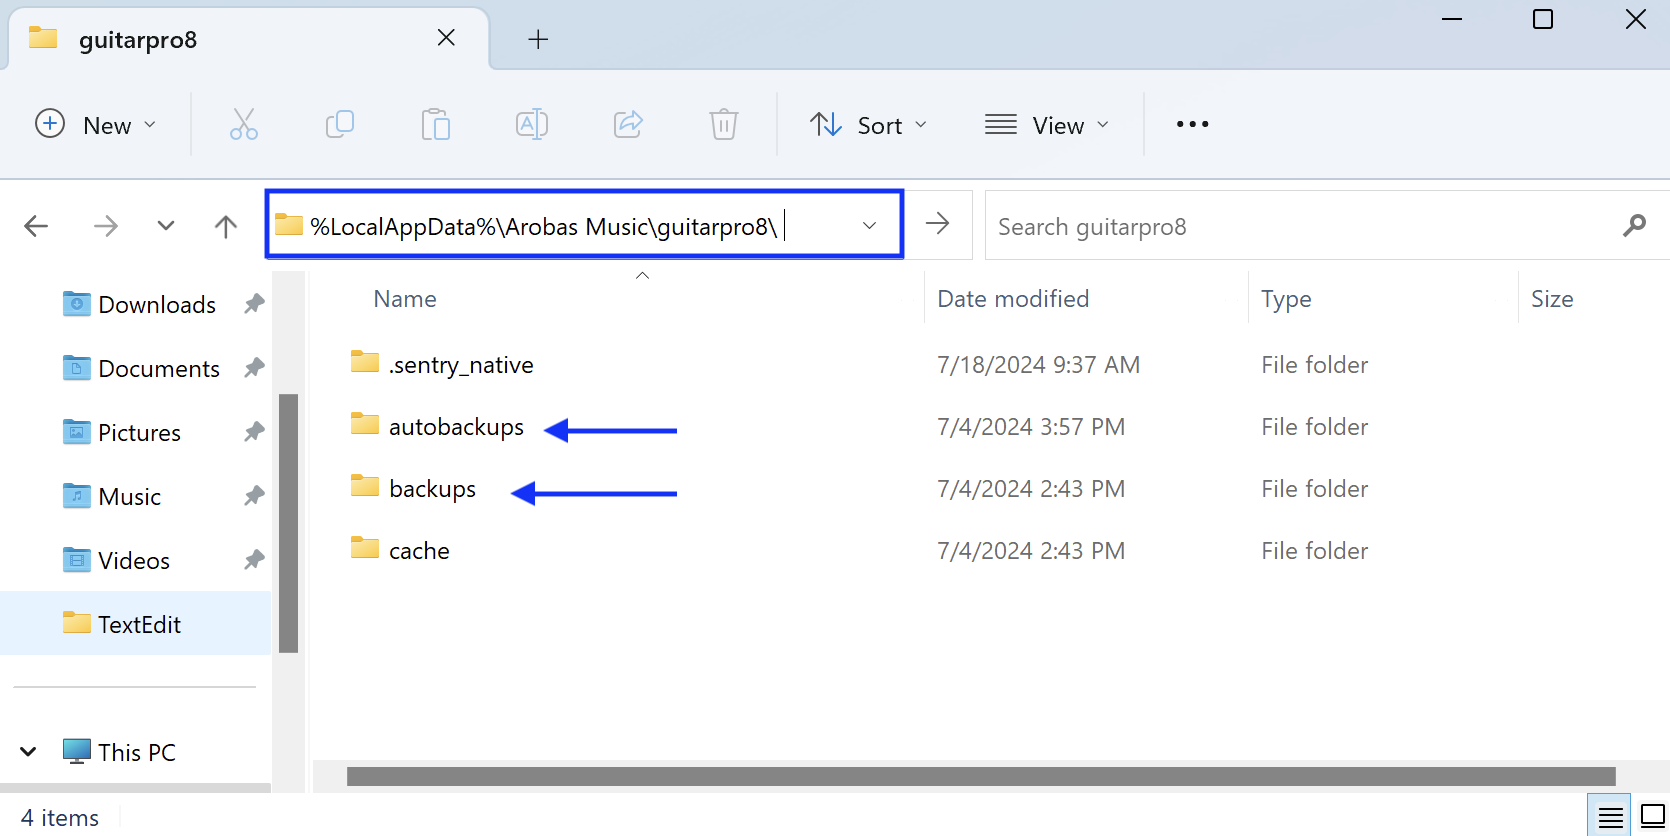This screenshot has height=836, width=1670.
Task: Open Music in navigation pane
Action: 129,497
